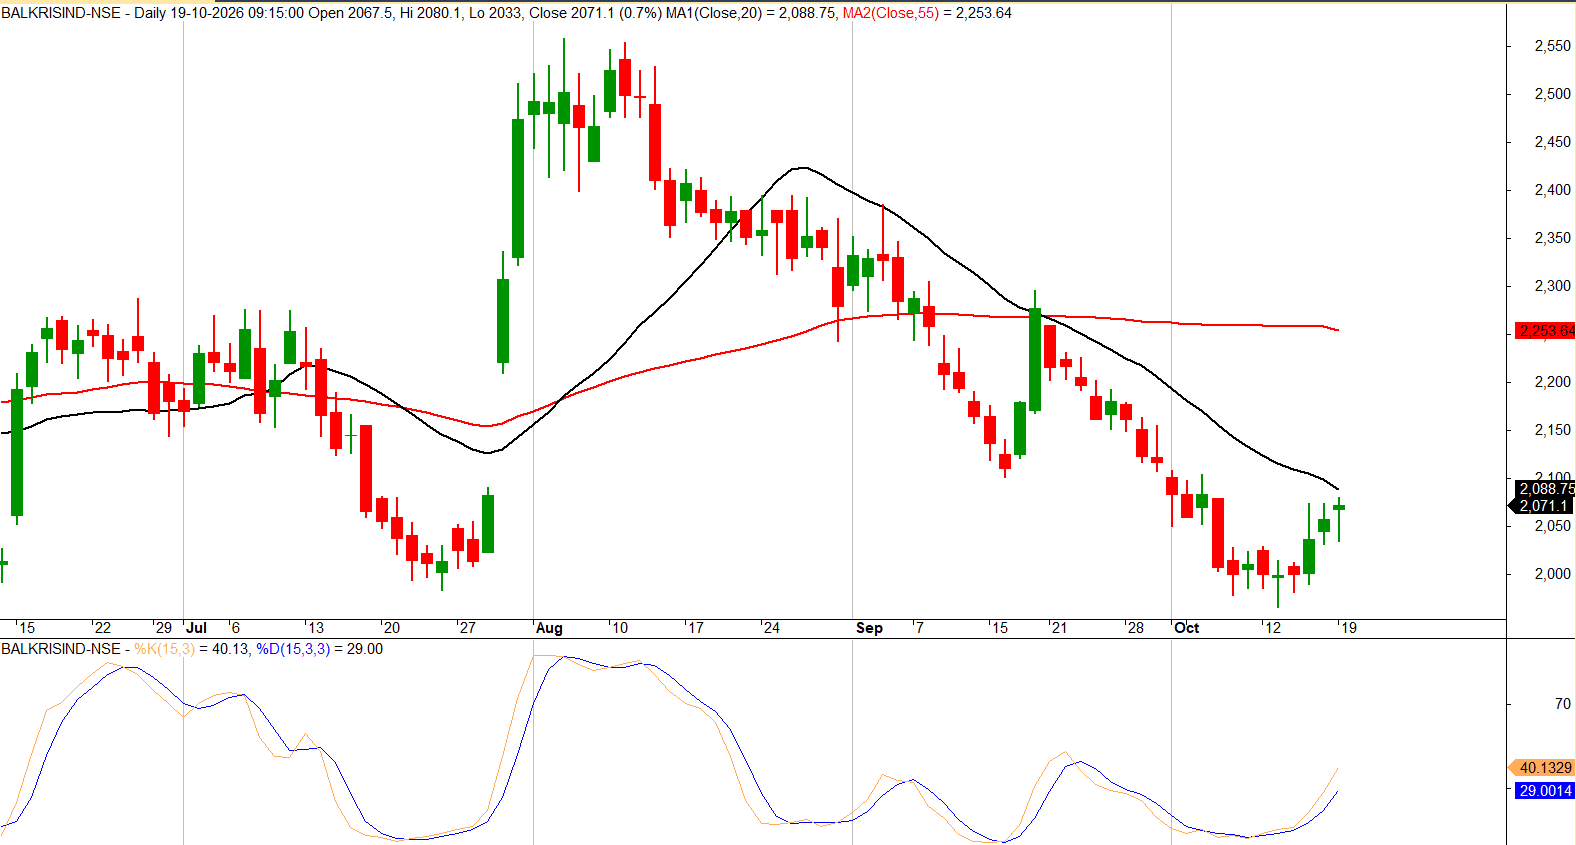Click the 2,071.1 last price tag
The height and width of the screenshot is (845, 1576).
[x=1543, y=506]
